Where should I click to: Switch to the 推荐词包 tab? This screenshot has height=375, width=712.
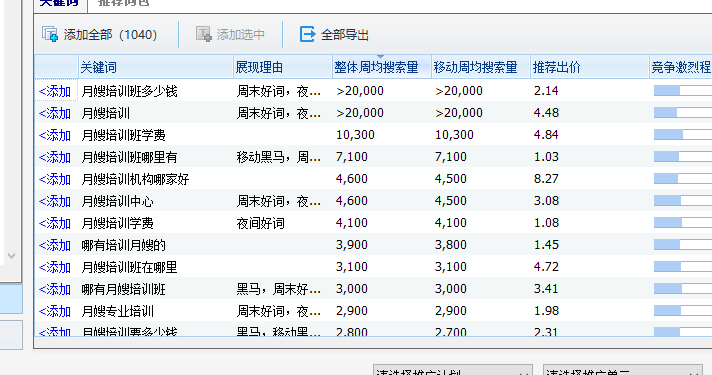tap(124, 3)
